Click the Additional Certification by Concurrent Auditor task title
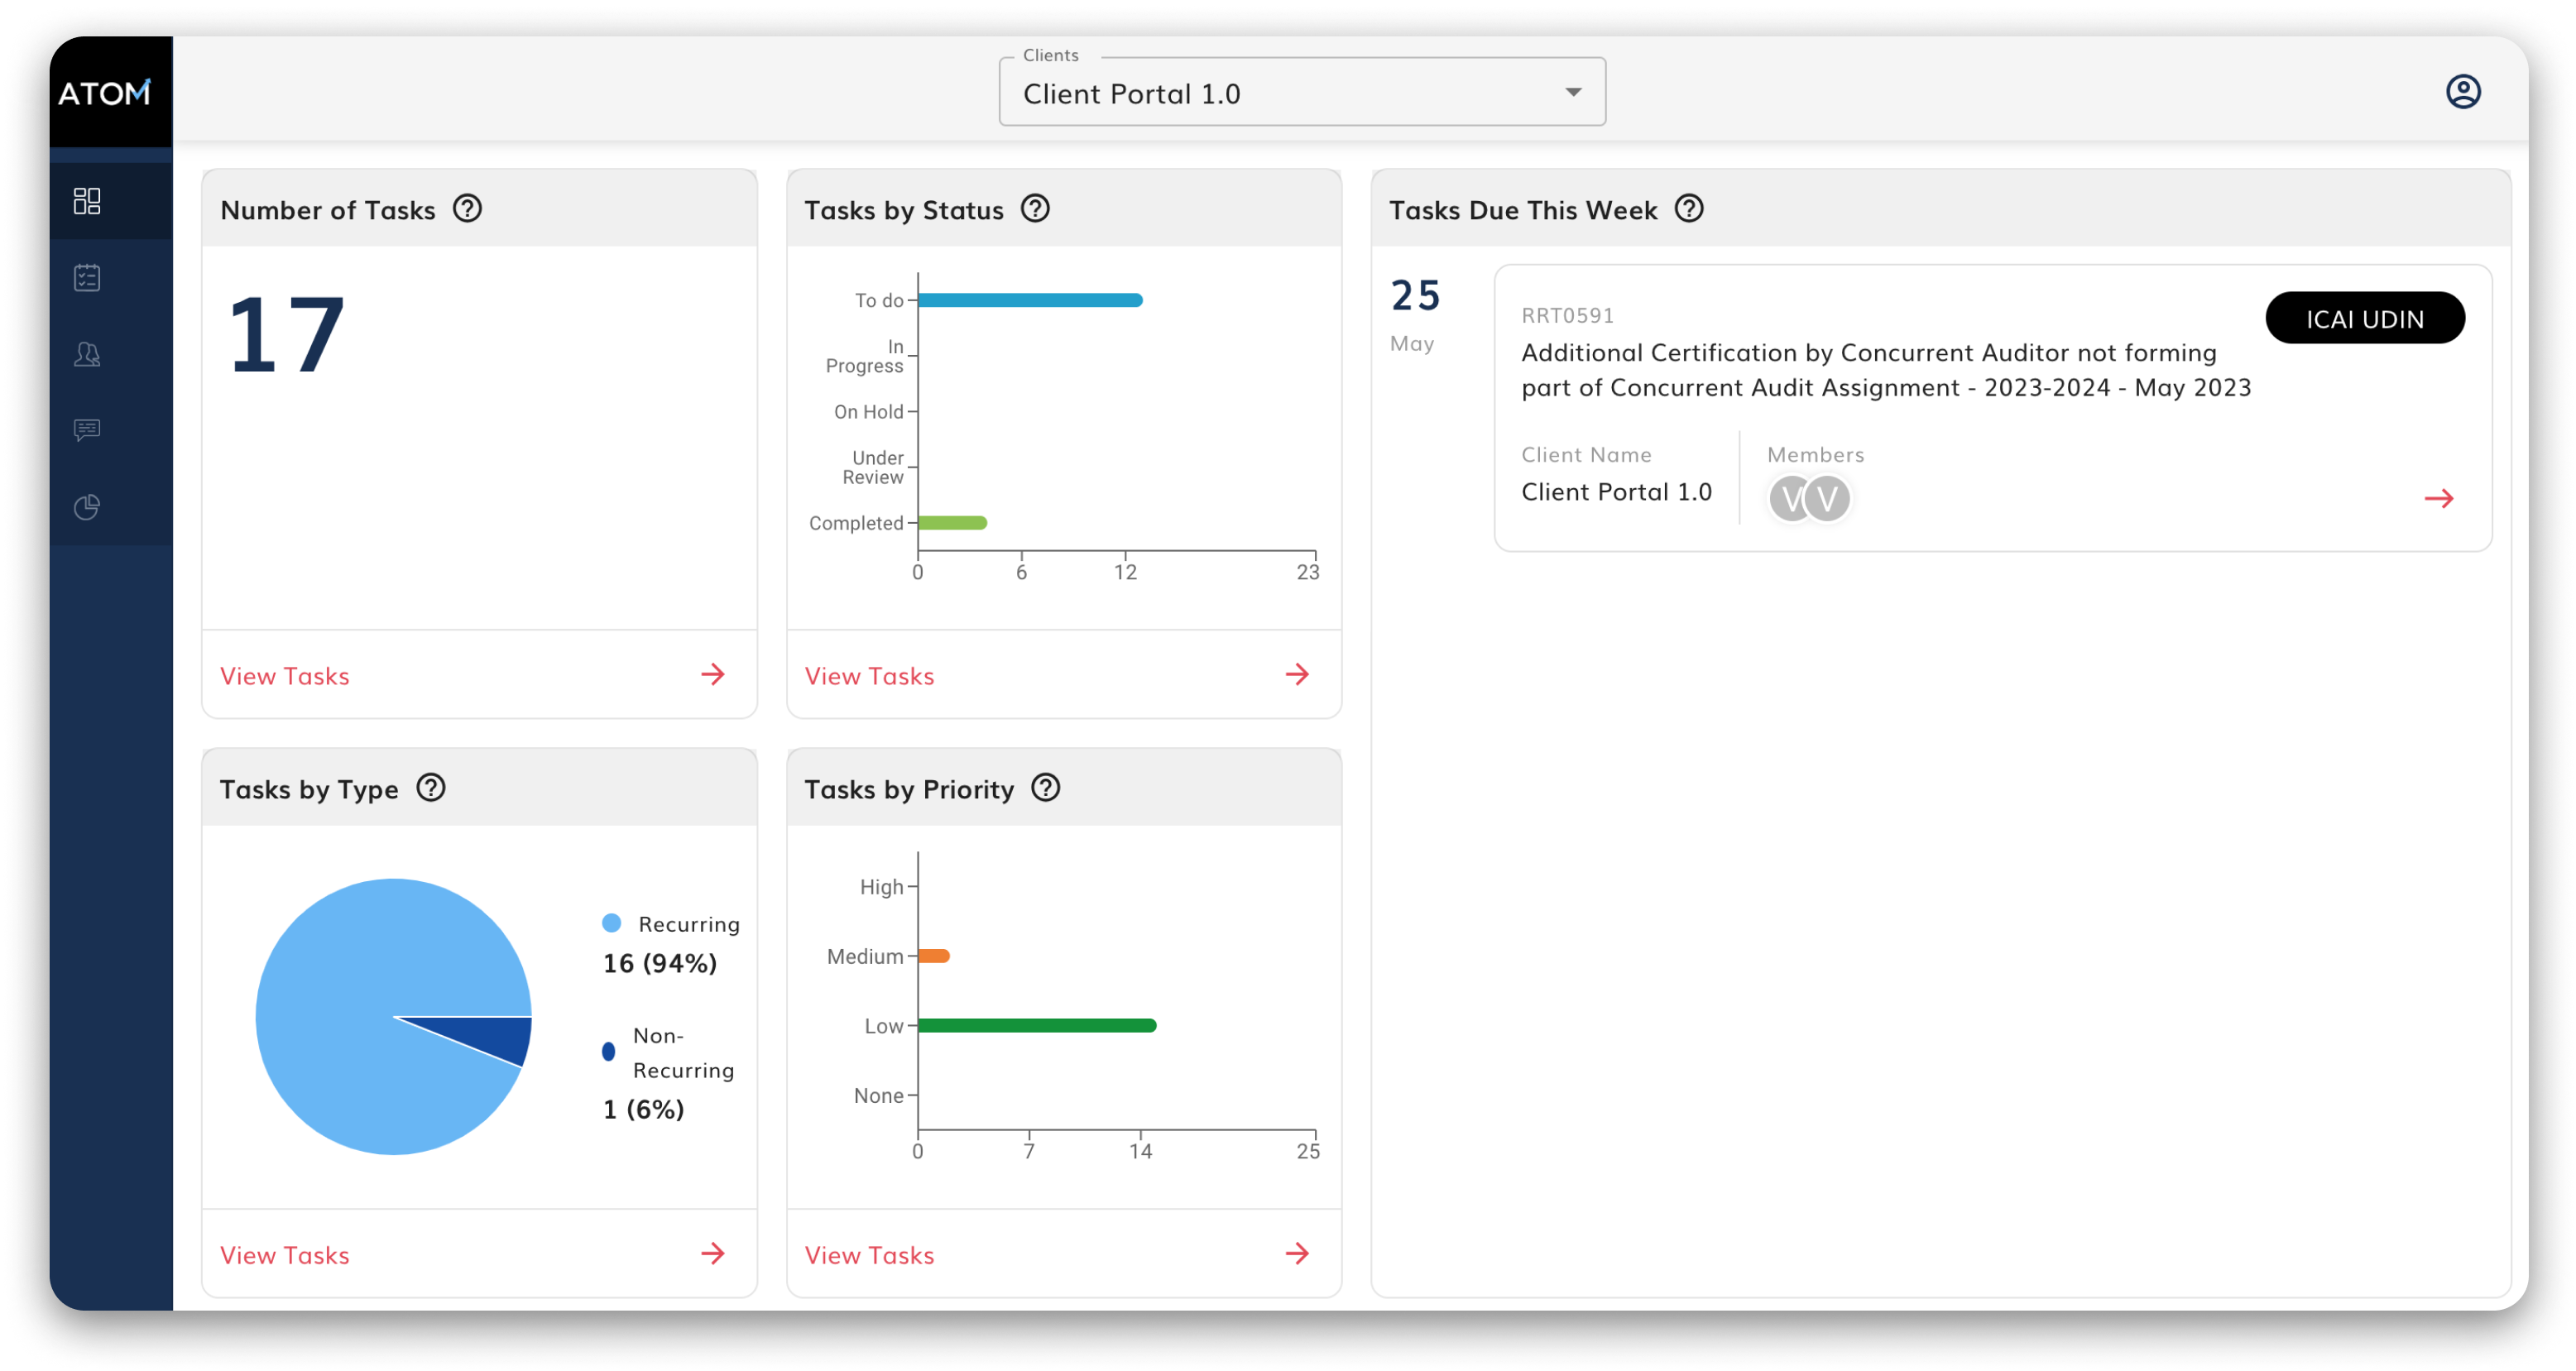Viewport: 2576px width, 1371px height. (1885, 370)
